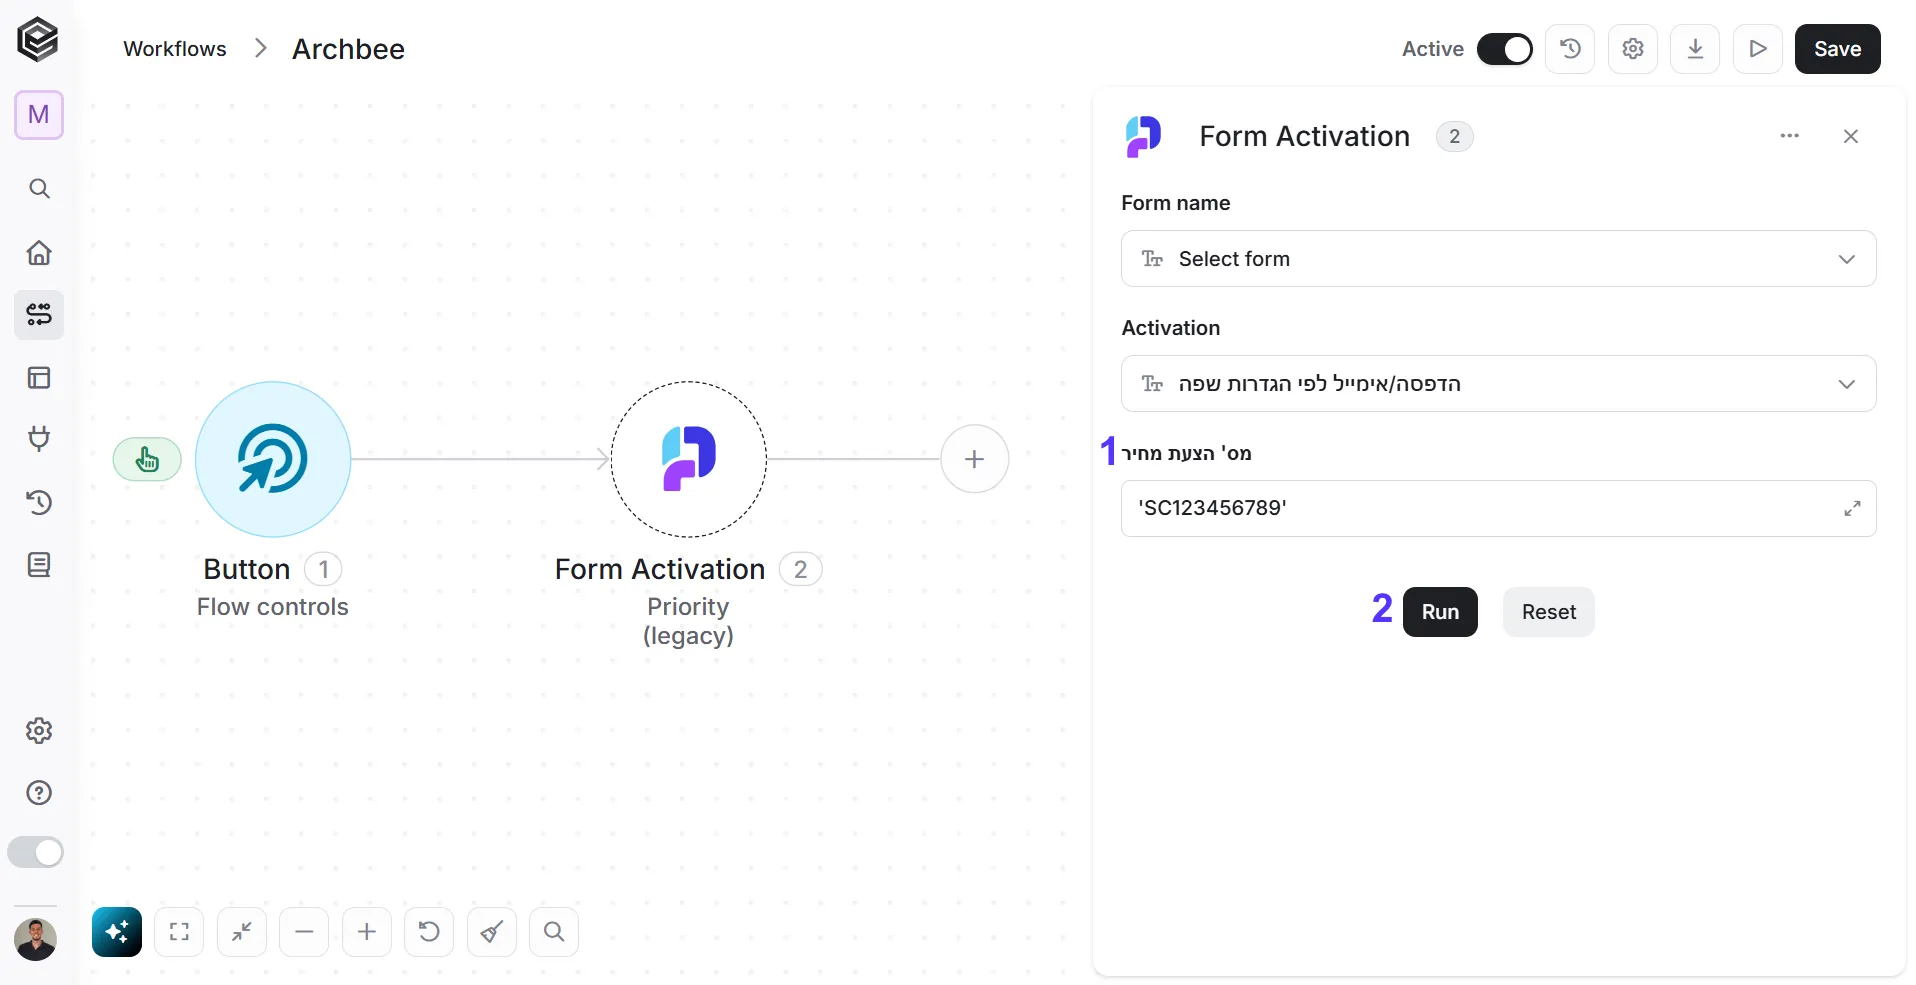Add a step with the plus node
The height and width of the screenshot is (985, 1916).
pyautogui.click(x=975, y=459)
